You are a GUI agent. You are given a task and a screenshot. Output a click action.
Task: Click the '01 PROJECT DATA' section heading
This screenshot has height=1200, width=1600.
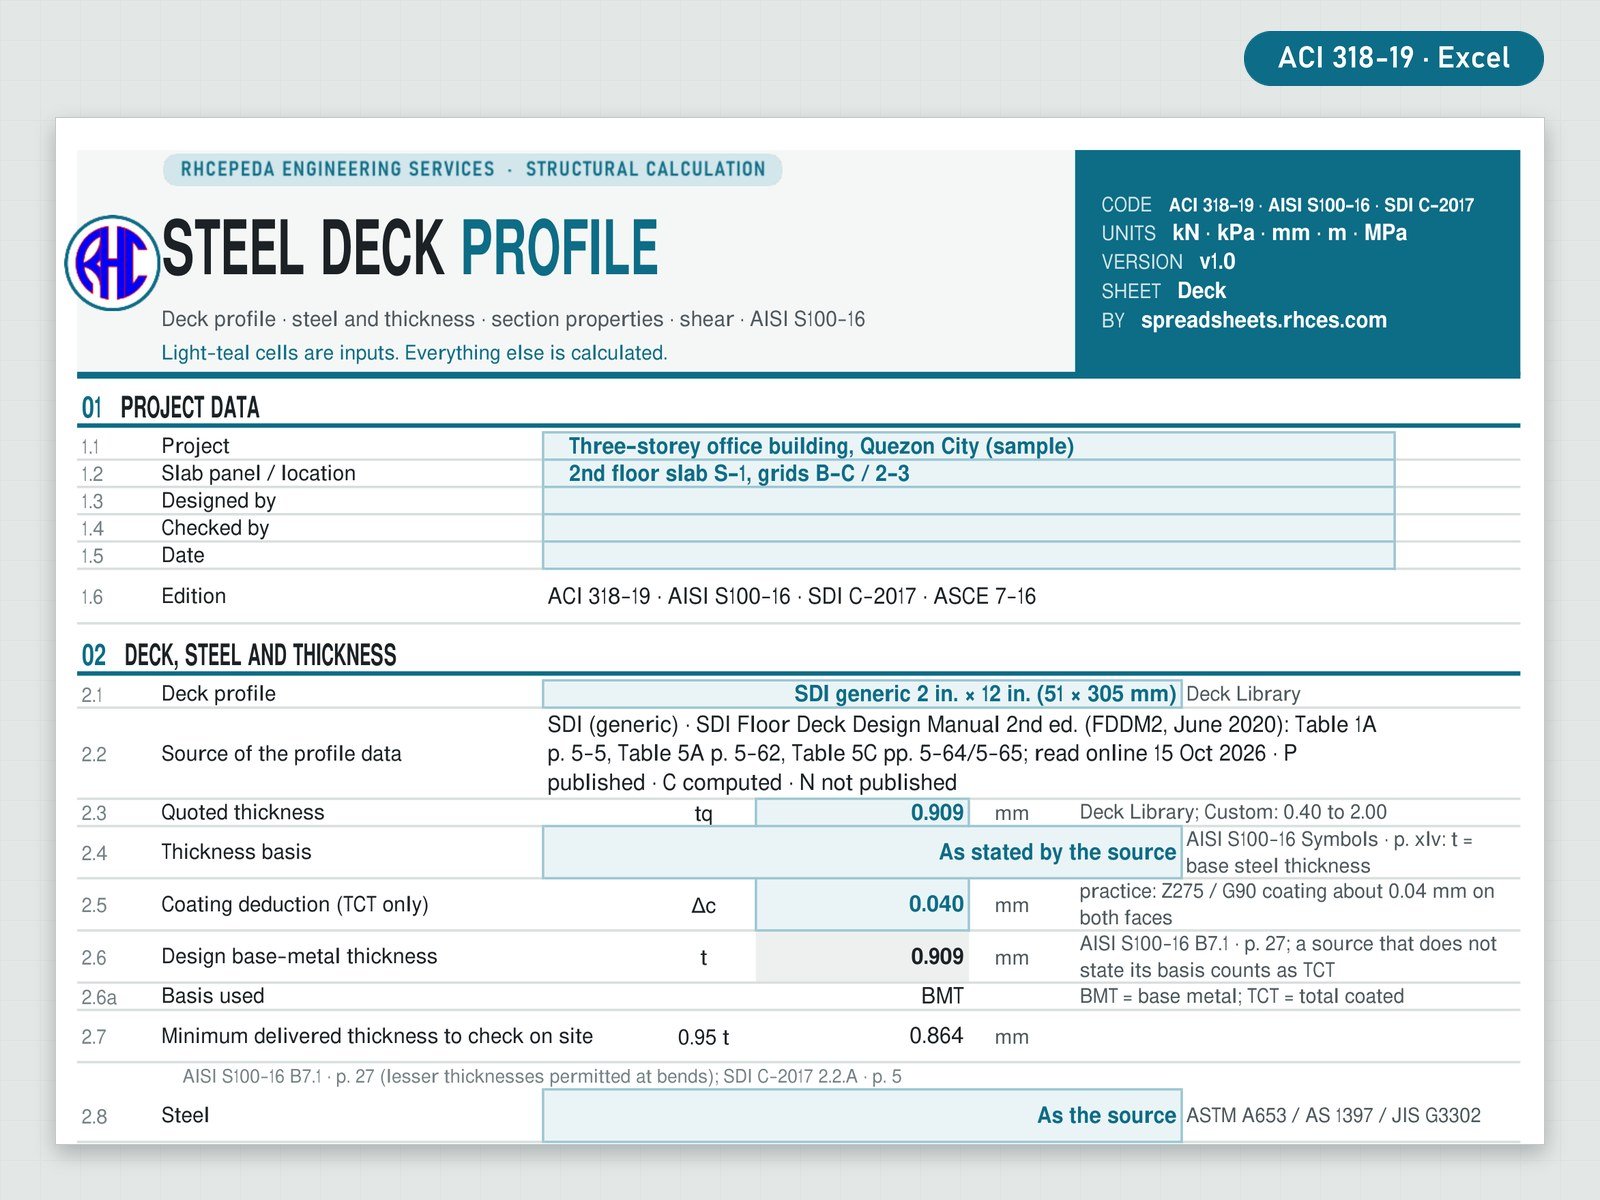coord(170,407)
